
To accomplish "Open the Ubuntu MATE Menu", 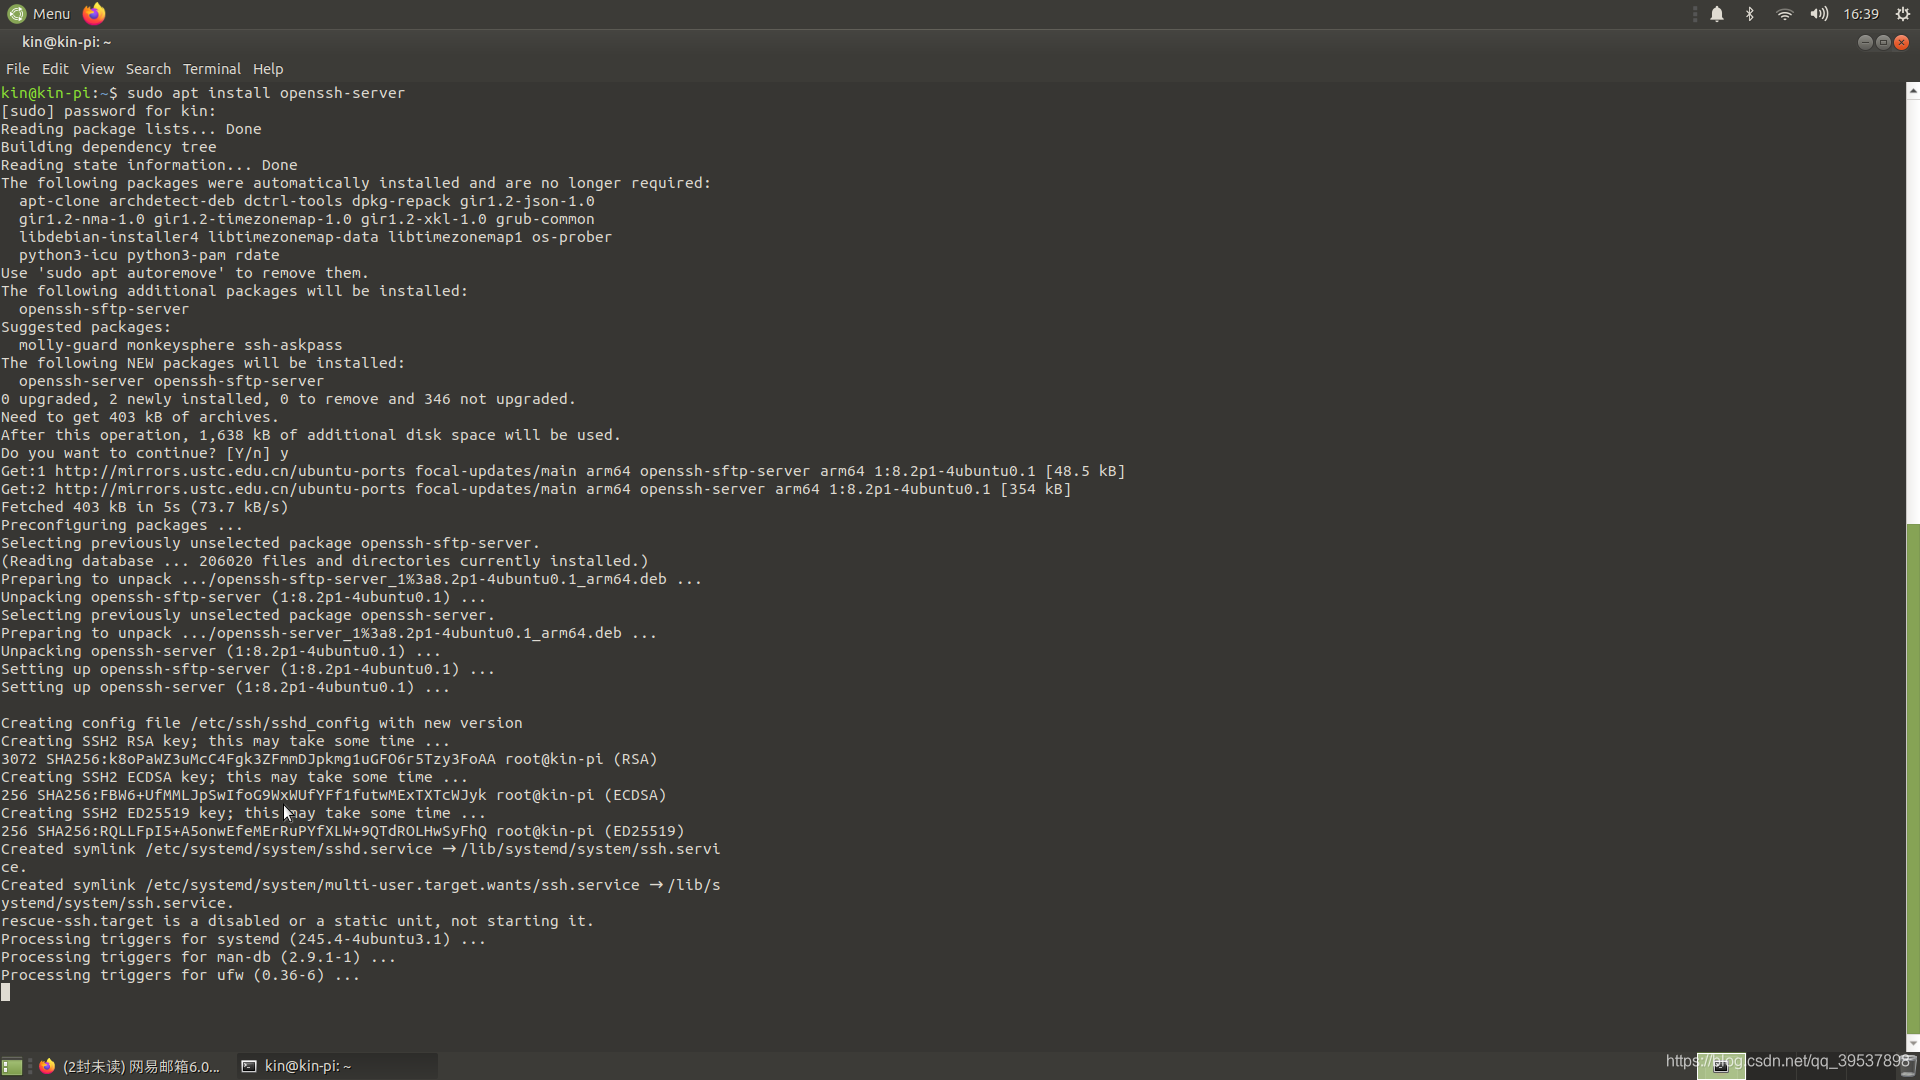I will 39,14.
